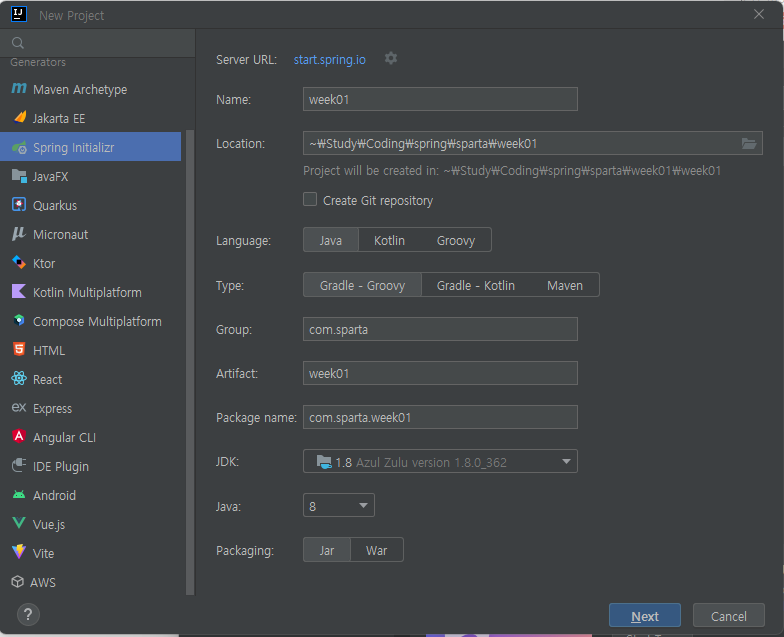784x637 pixels.
Task: Click the Maven Archetype generator icon
Action: pos(18,88)
